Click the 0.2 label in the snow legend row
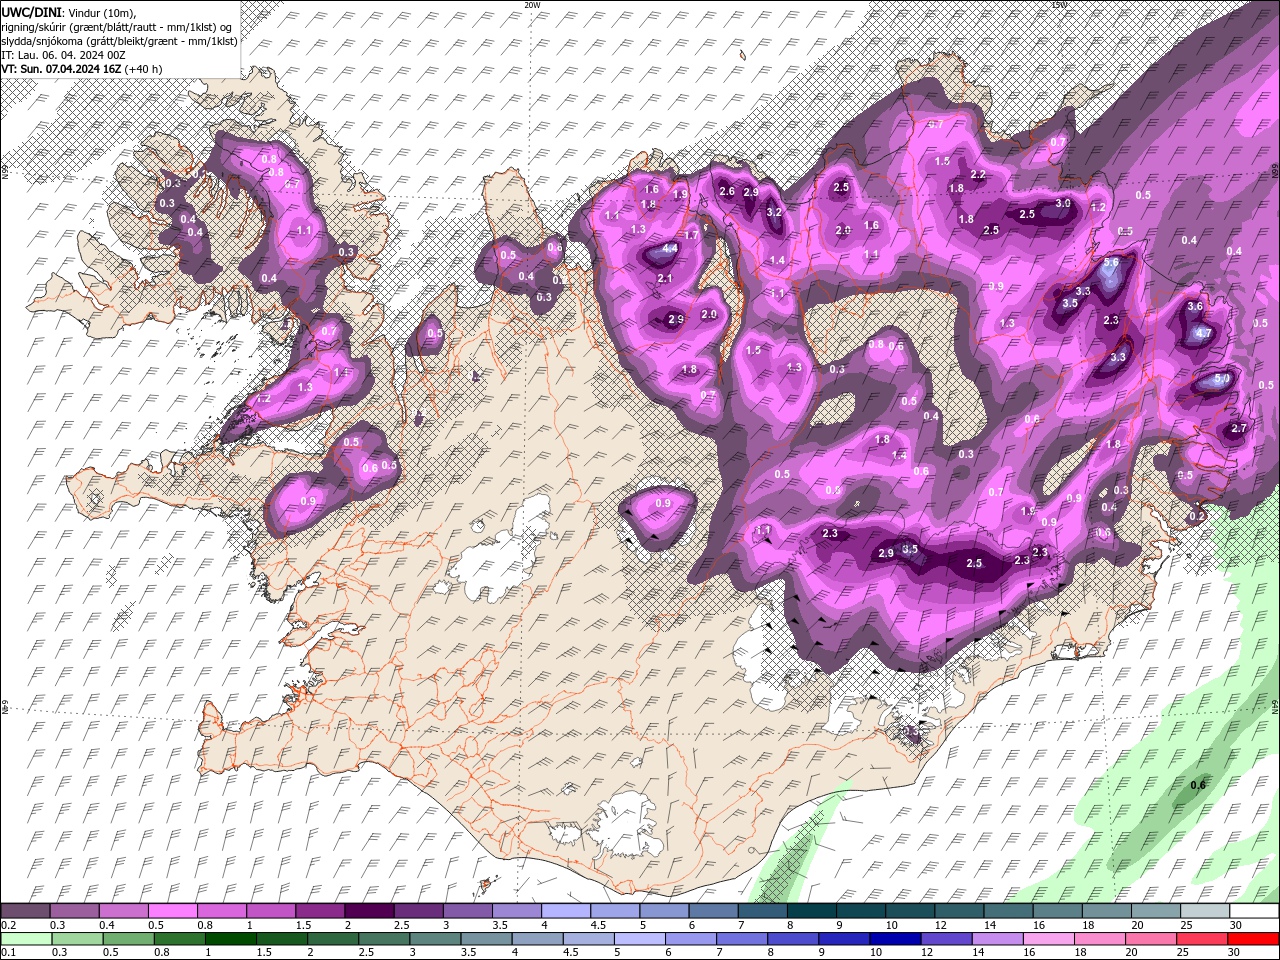 (x=8, y=926)
